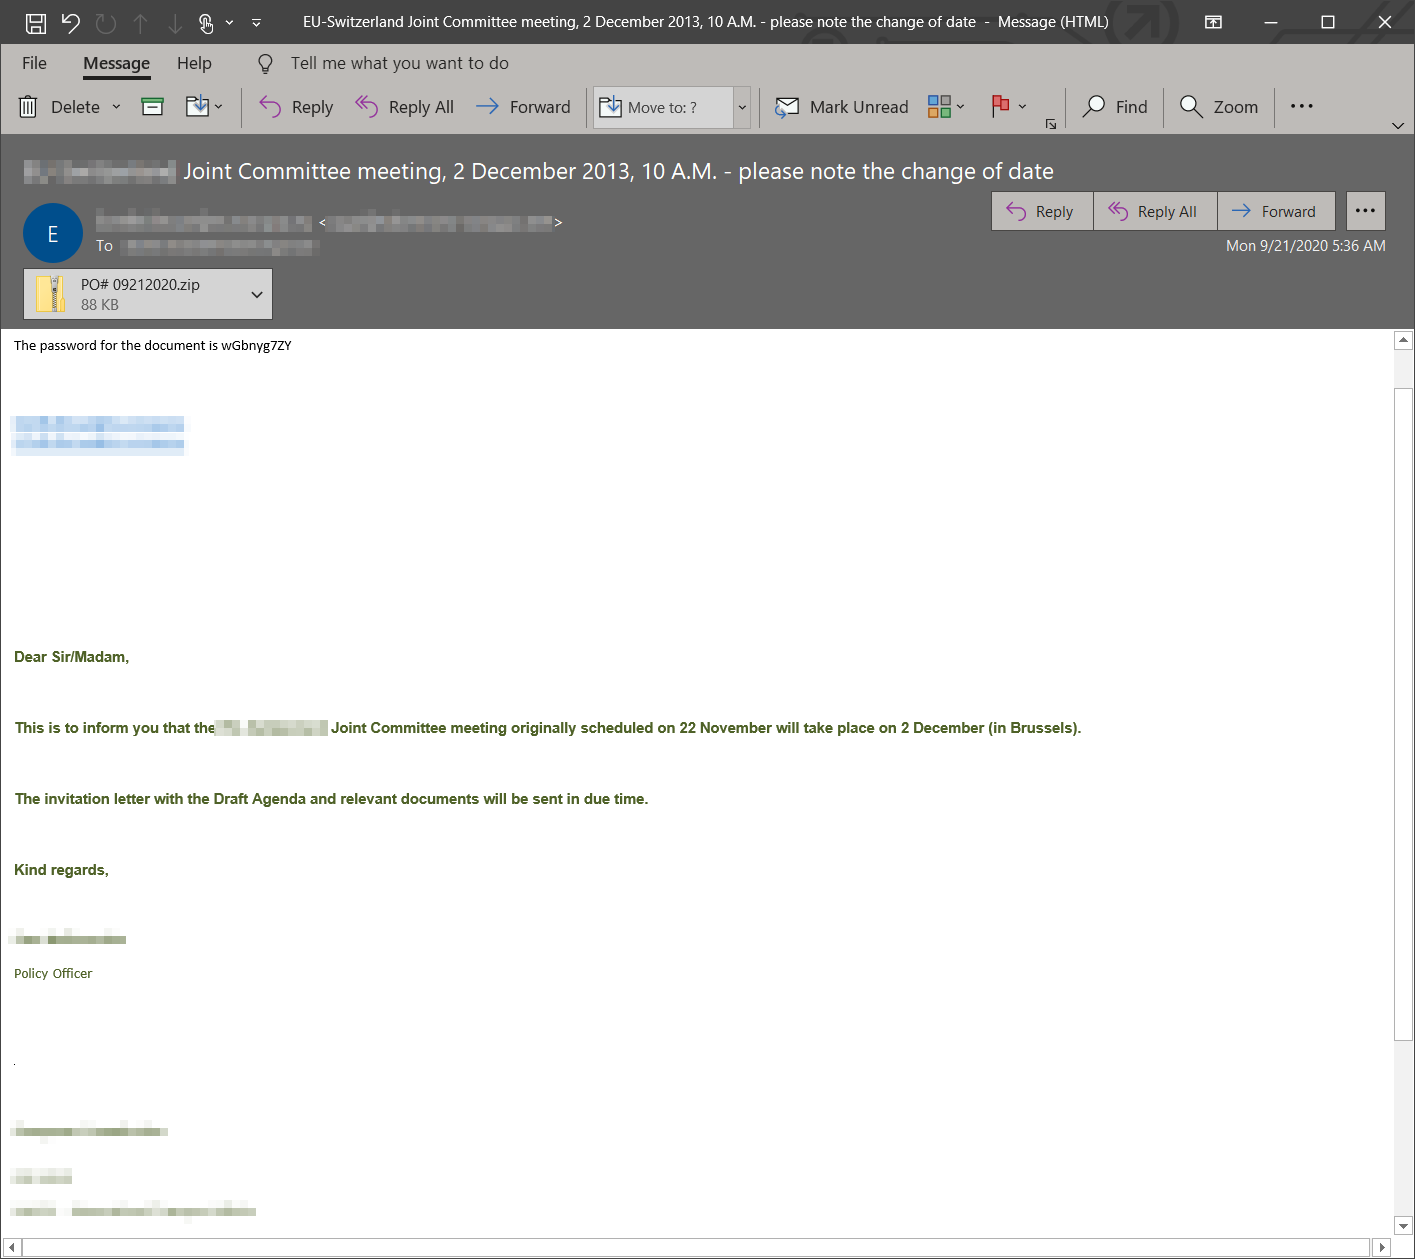Click the message date Mon 9/21/2020 5:36 AM
1415x1259 pixels.
[x=1305, y=246]
